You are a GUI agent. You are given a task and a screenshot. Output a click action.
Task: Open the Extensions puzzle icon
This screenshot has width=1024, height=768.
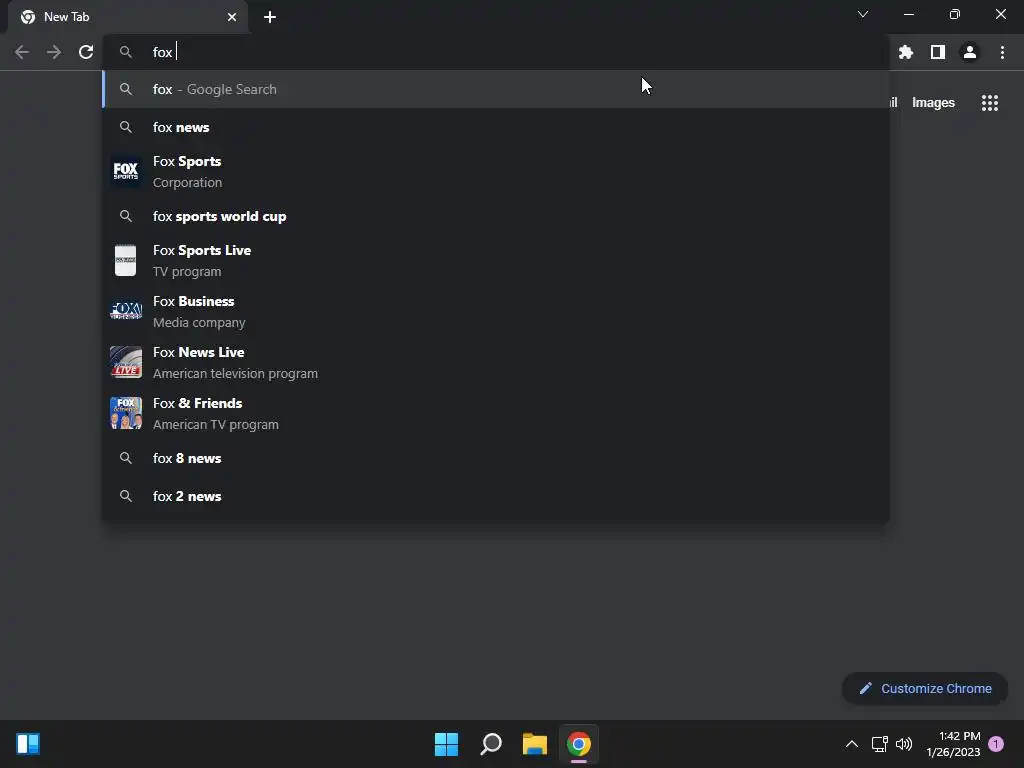[x=906, y=52]
